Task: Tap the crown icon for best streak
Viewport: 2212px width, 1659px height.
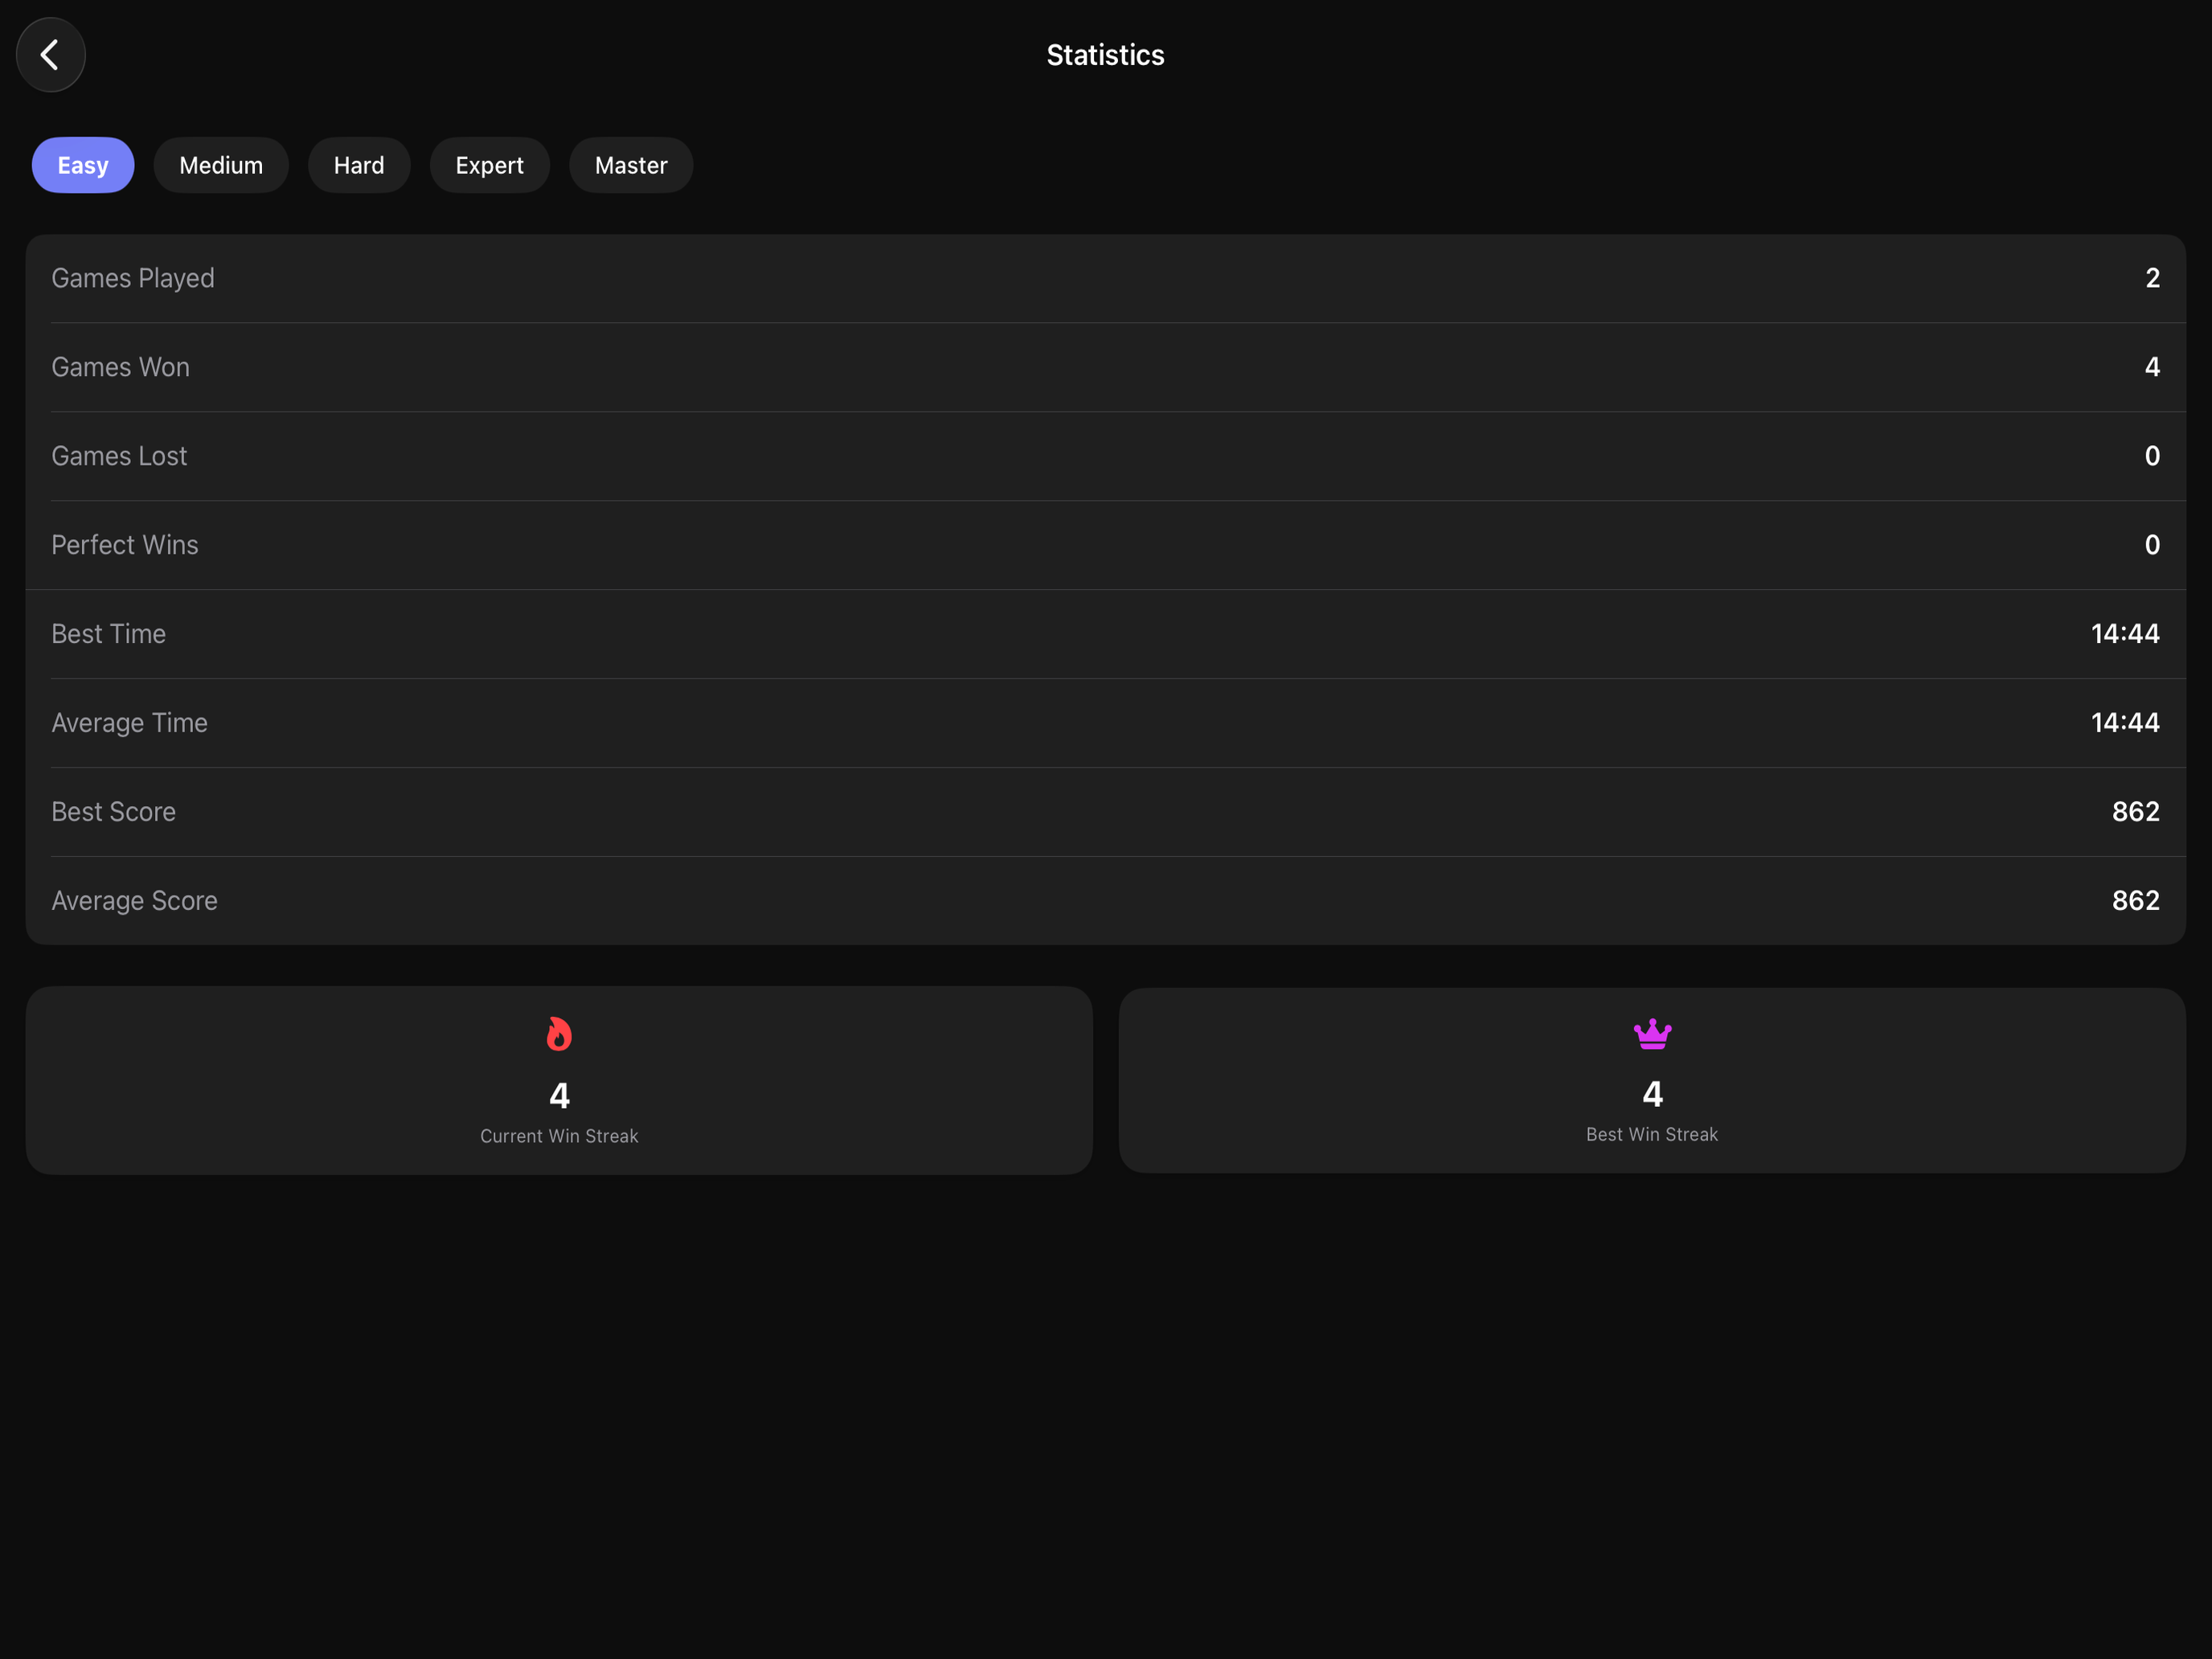Action: tap(1652, 1033)
